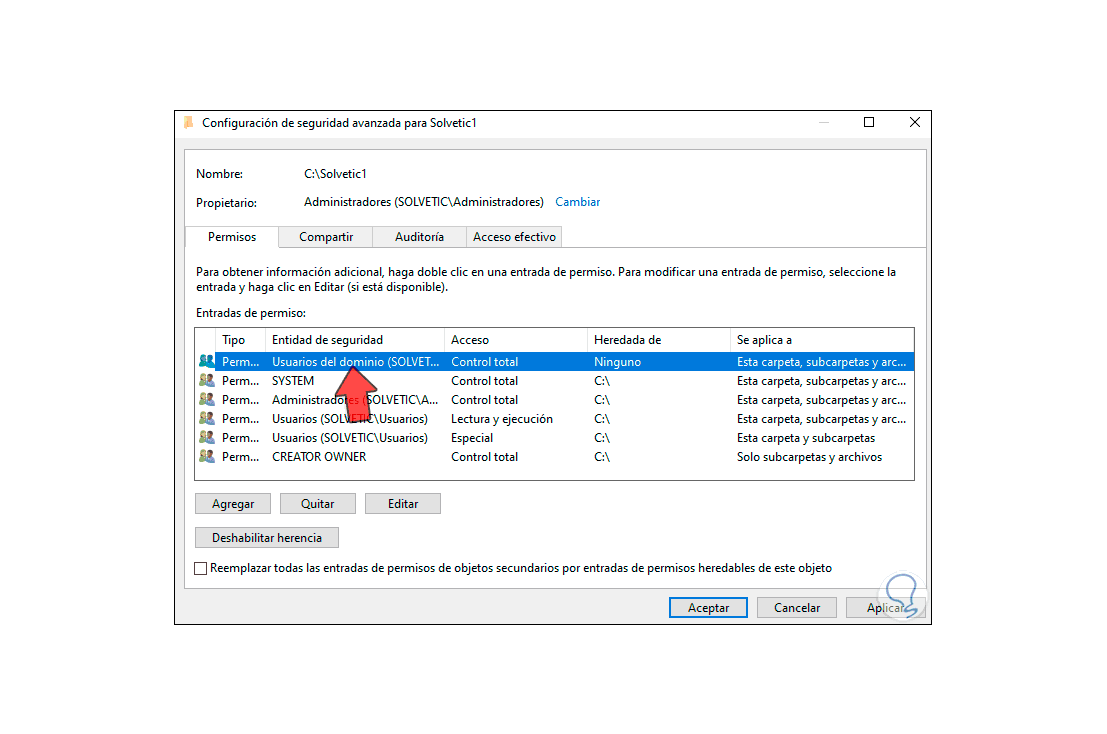The width and height of the screenshot is (1107, 734).
Task: Open the Auditoría tab
Action: pyautogui.click(x=418, y=237)
